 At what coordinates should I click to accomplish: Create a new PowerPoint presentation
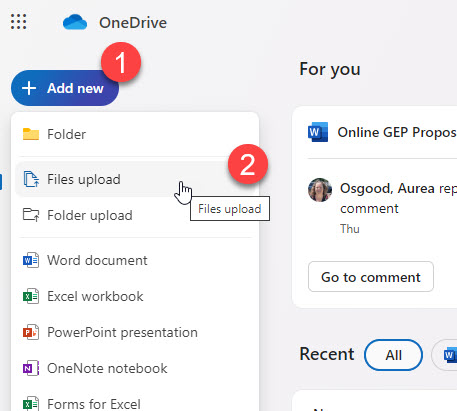click(135, 332)
